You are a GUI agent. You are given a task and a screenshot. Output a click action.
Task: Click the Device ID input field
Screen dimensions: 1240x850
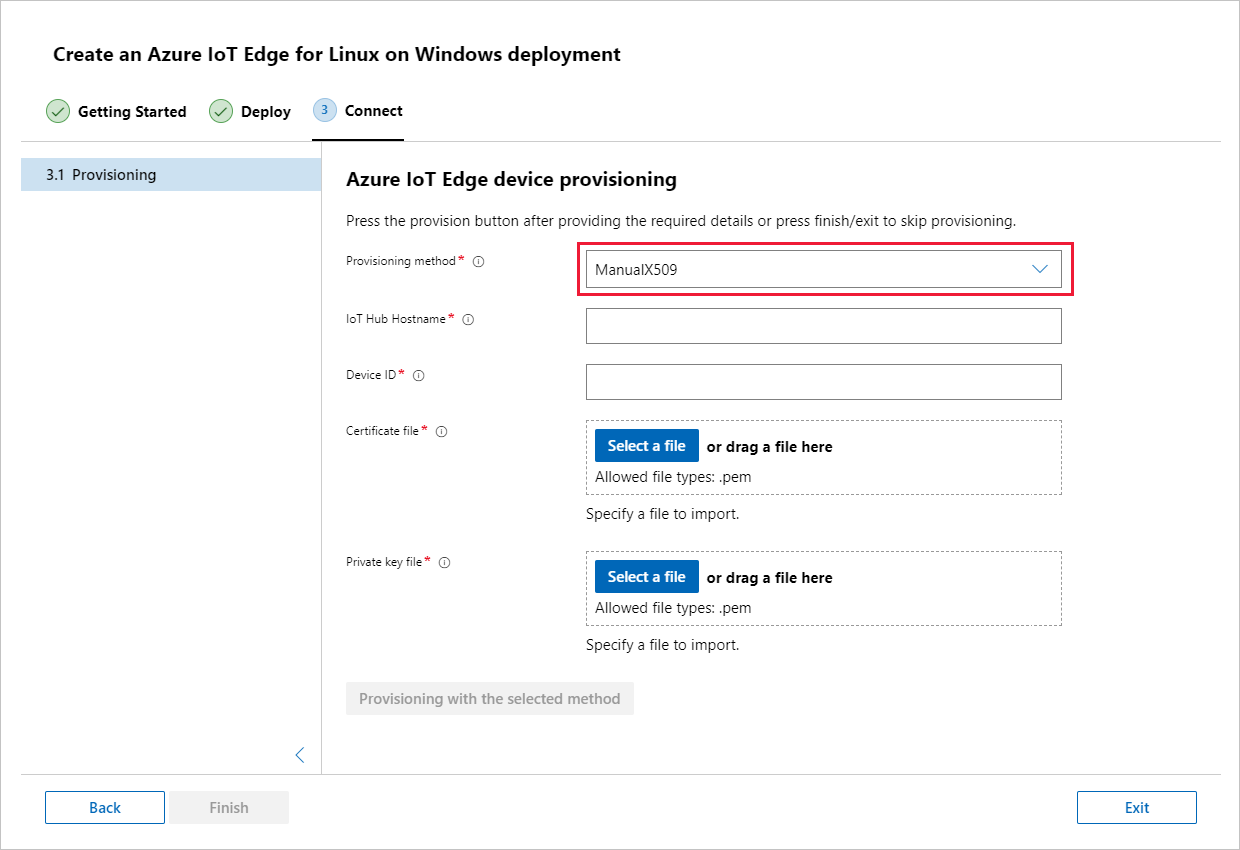823,381
